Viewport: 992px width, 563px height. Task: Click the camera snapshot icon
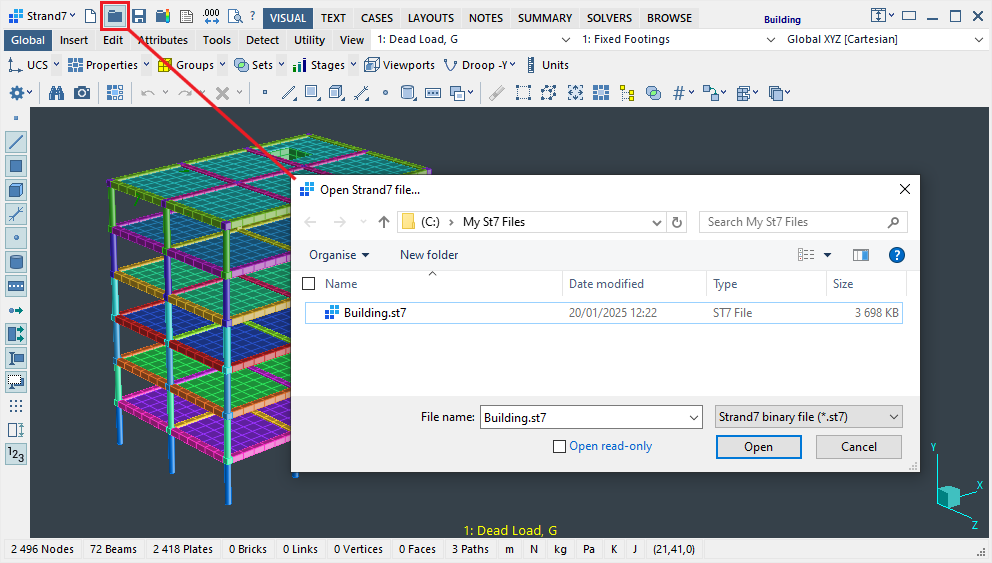click(x=82, y=94)
